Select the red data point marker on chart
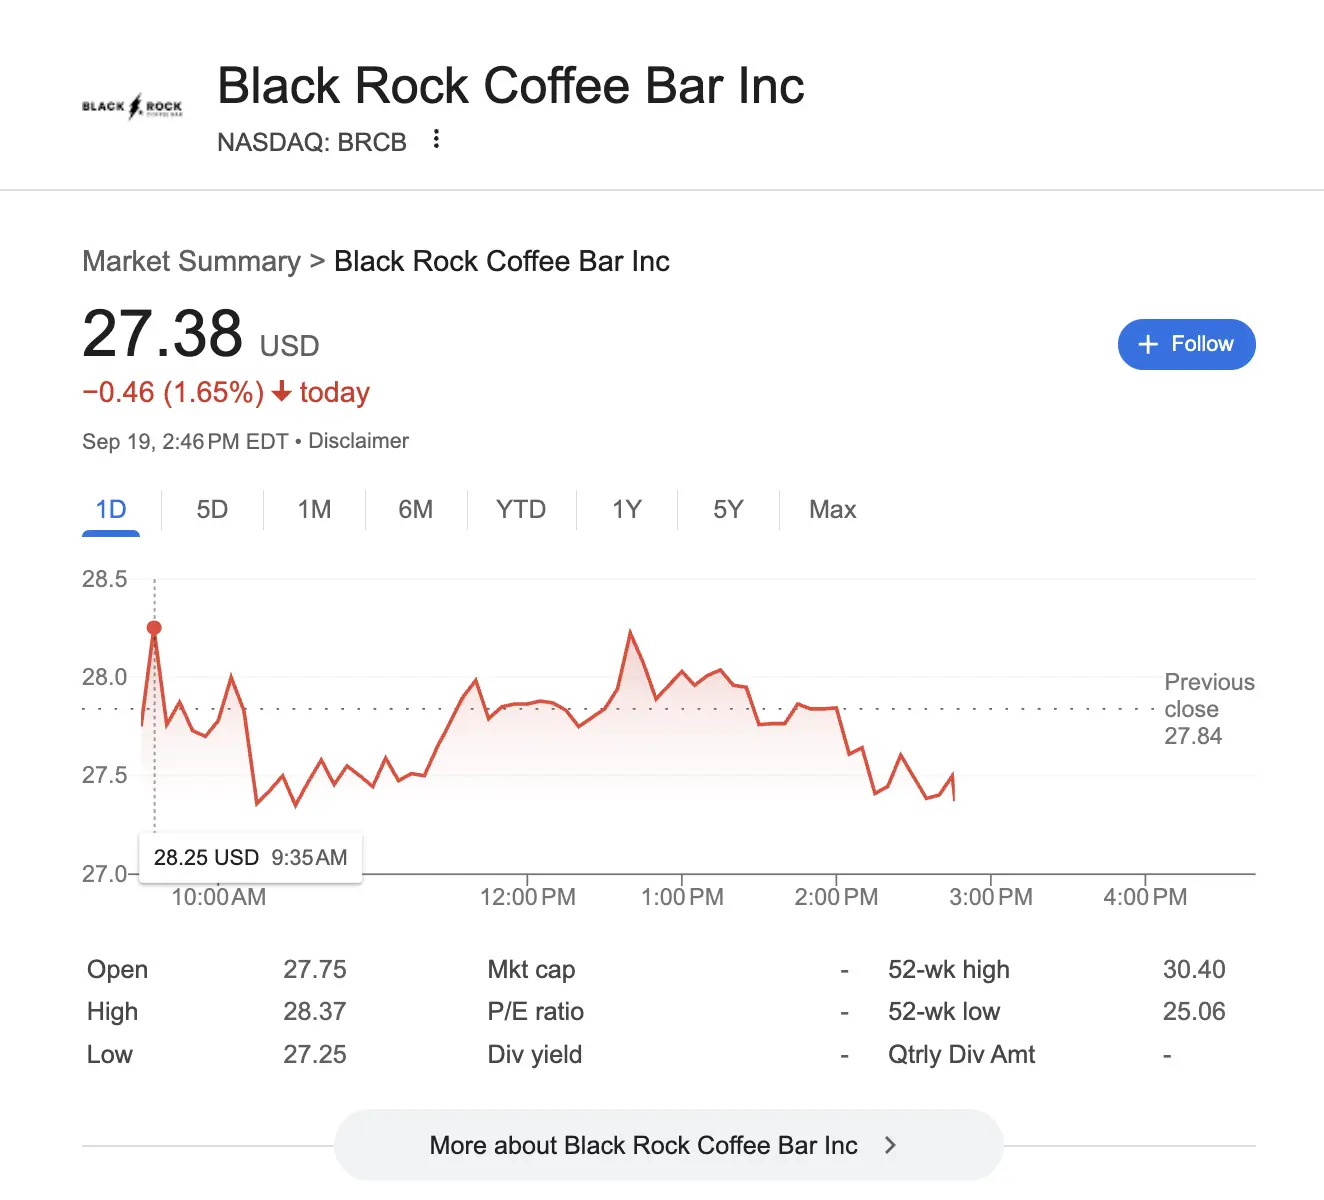1324x1200 pixels. pyautogui.click(x=154, y=627)
